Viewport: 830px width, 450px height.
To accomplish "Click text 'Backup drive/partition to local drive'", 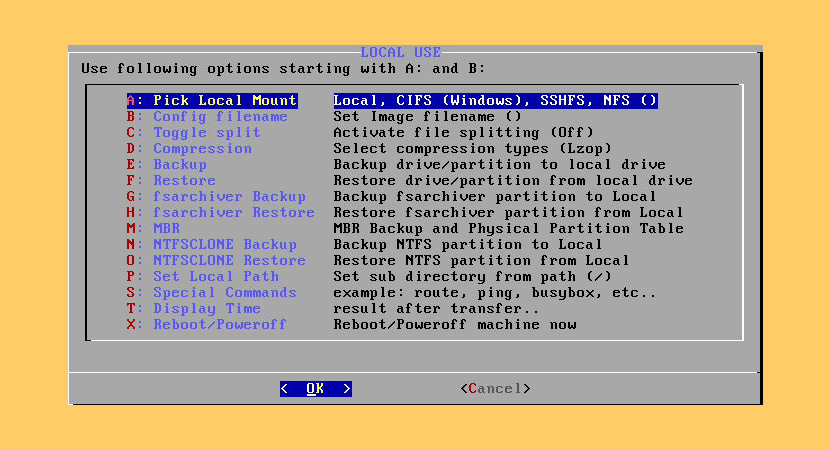I will click(499, 164).
